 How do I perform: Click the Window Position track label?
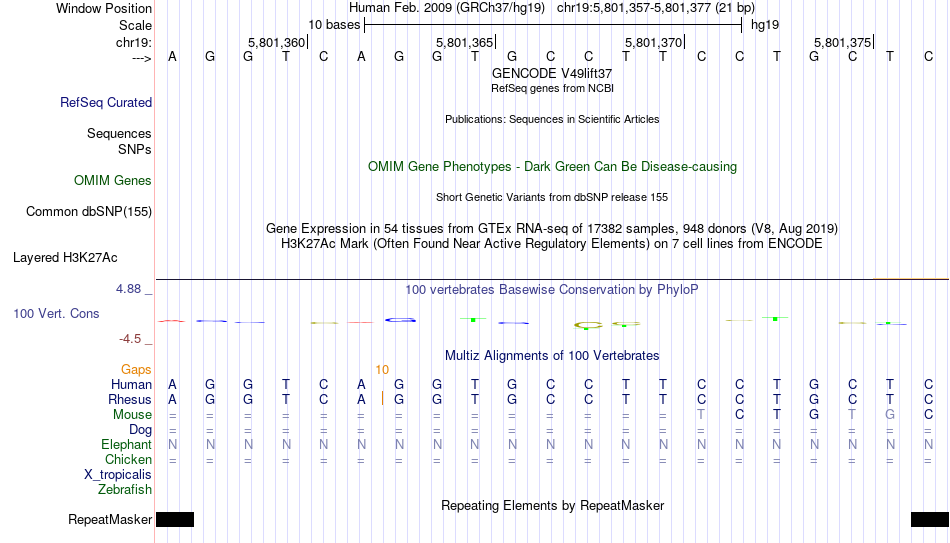(x=104, y=8)
